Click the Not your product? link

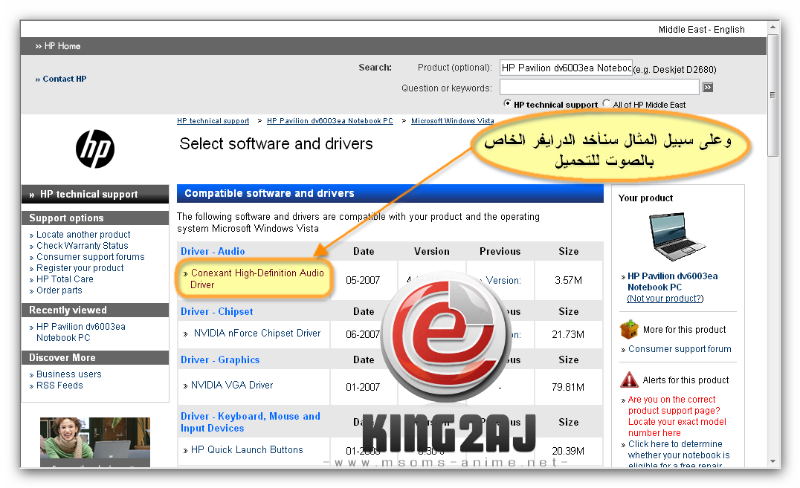pyautogui.click(x=664, y=299)
